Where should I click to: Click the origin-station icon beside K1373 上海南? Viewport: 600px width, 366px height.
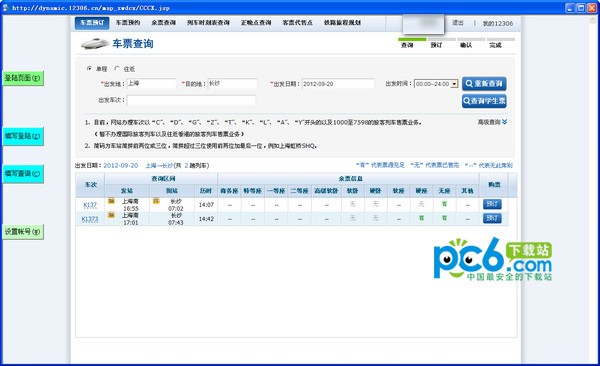pyautogui.click(x=111, y=215)
